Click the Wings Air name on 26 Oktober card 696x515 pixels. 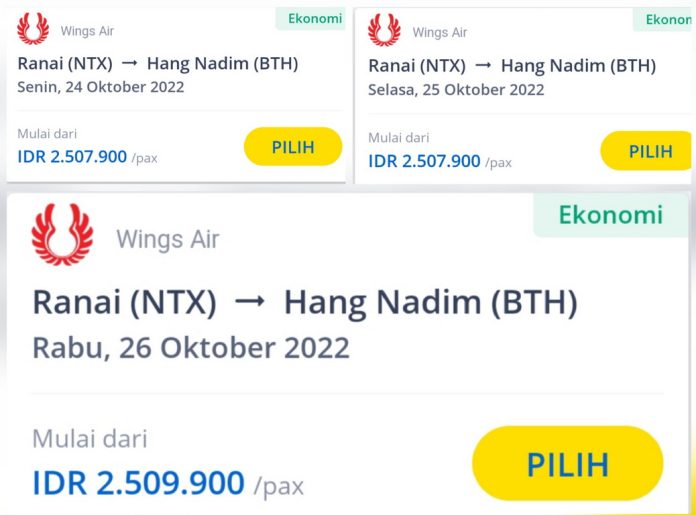point(167,239)
